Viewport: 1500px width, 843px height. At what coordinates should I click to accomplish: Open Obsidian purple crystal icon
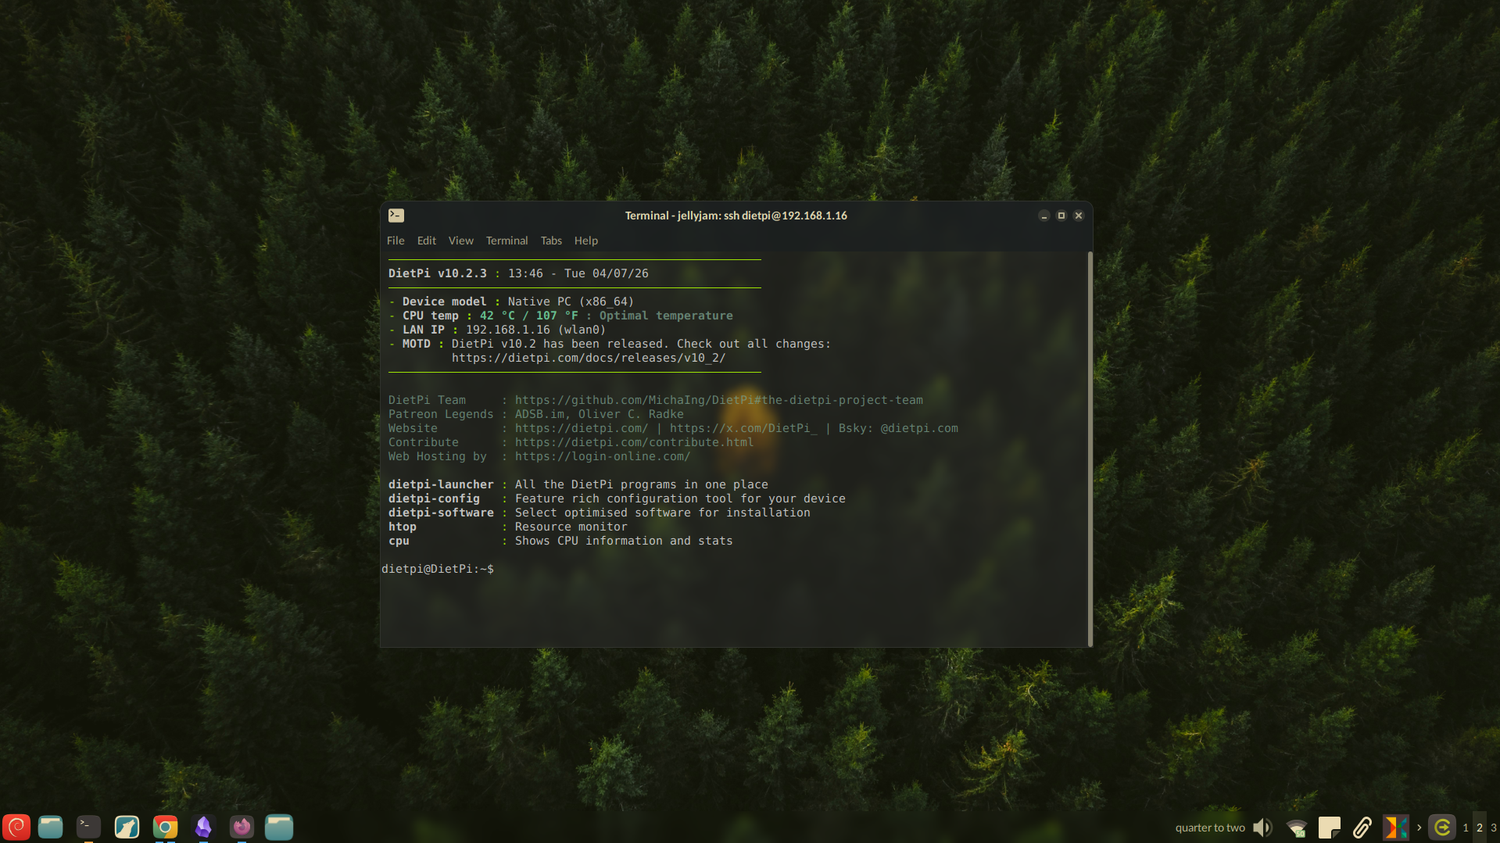[x=203, y=827]
